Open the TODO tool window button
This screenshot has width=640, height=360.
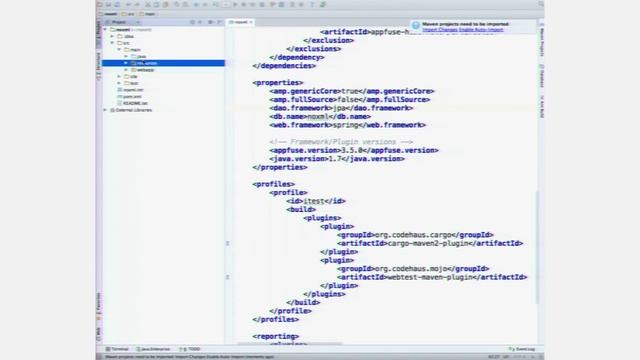pos(190,349)
